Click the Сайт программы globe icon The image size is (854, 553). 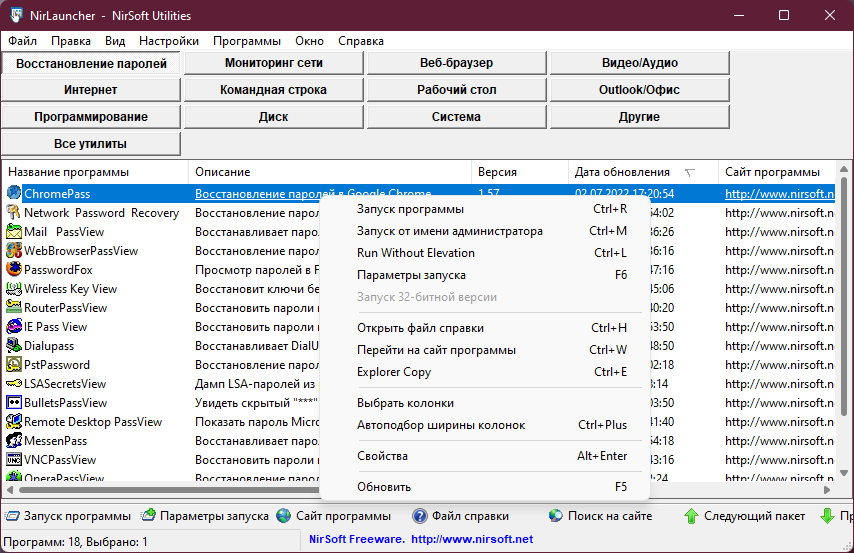[284, 515]
